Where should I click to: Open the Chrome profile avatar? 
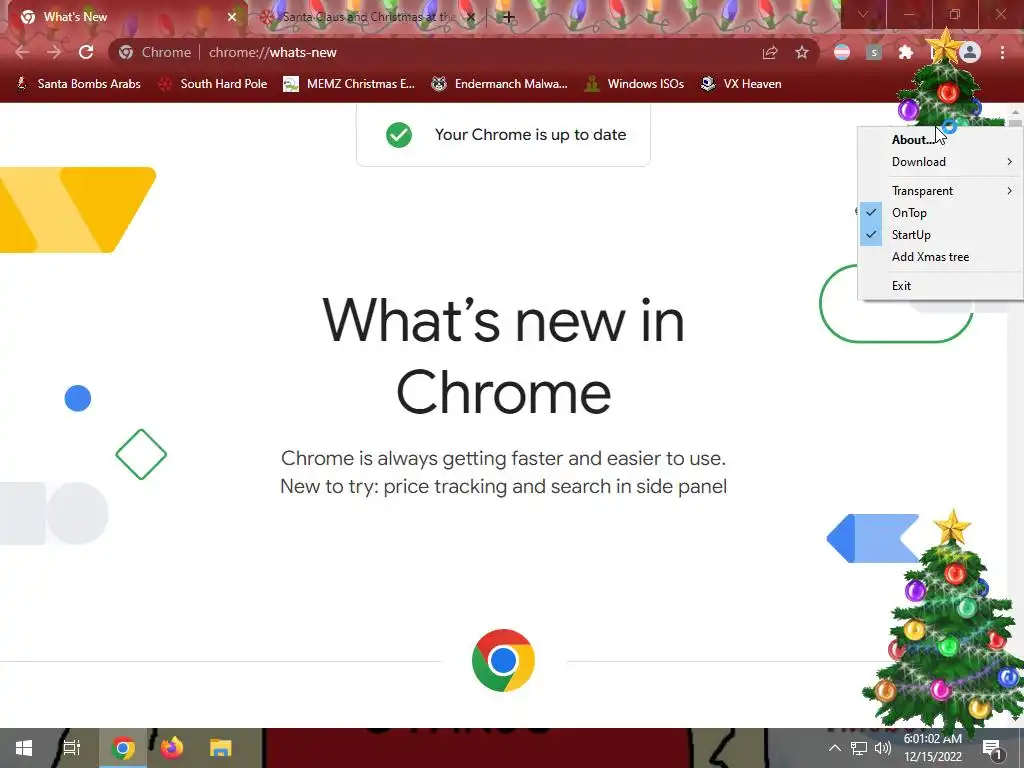pyautogui.click(x=970, y=52)
